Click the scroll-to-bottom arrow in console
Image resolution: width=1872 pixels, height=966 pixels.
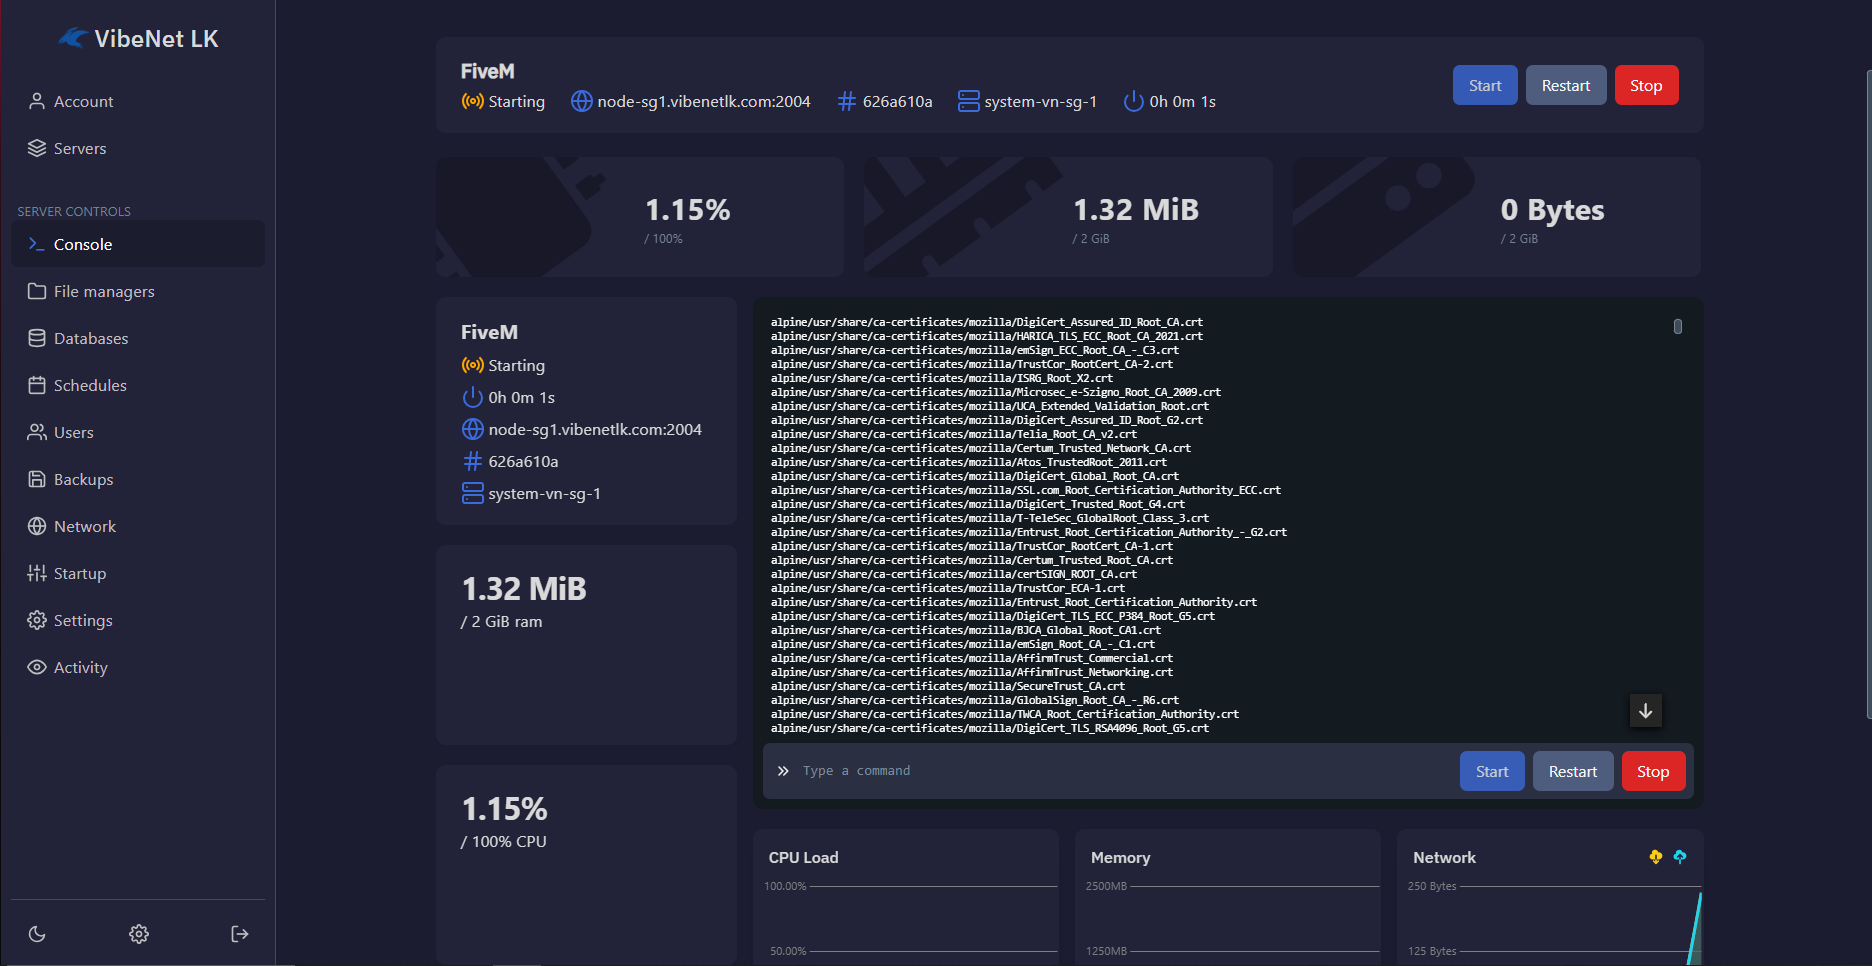1645,711
